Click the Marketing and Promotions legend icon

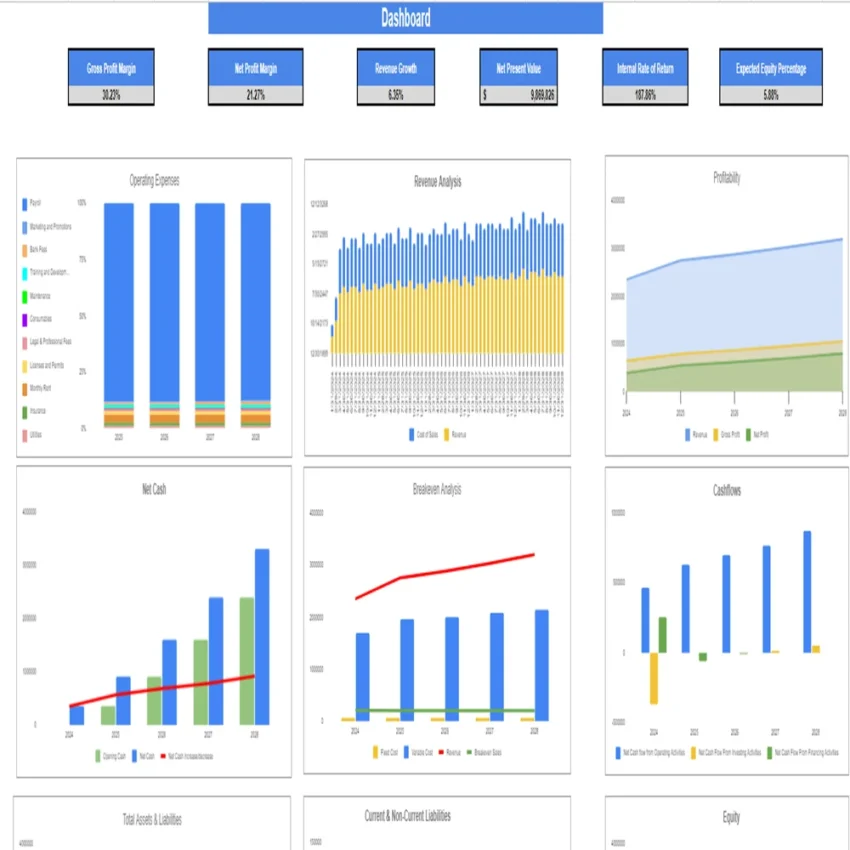[25, 226]
